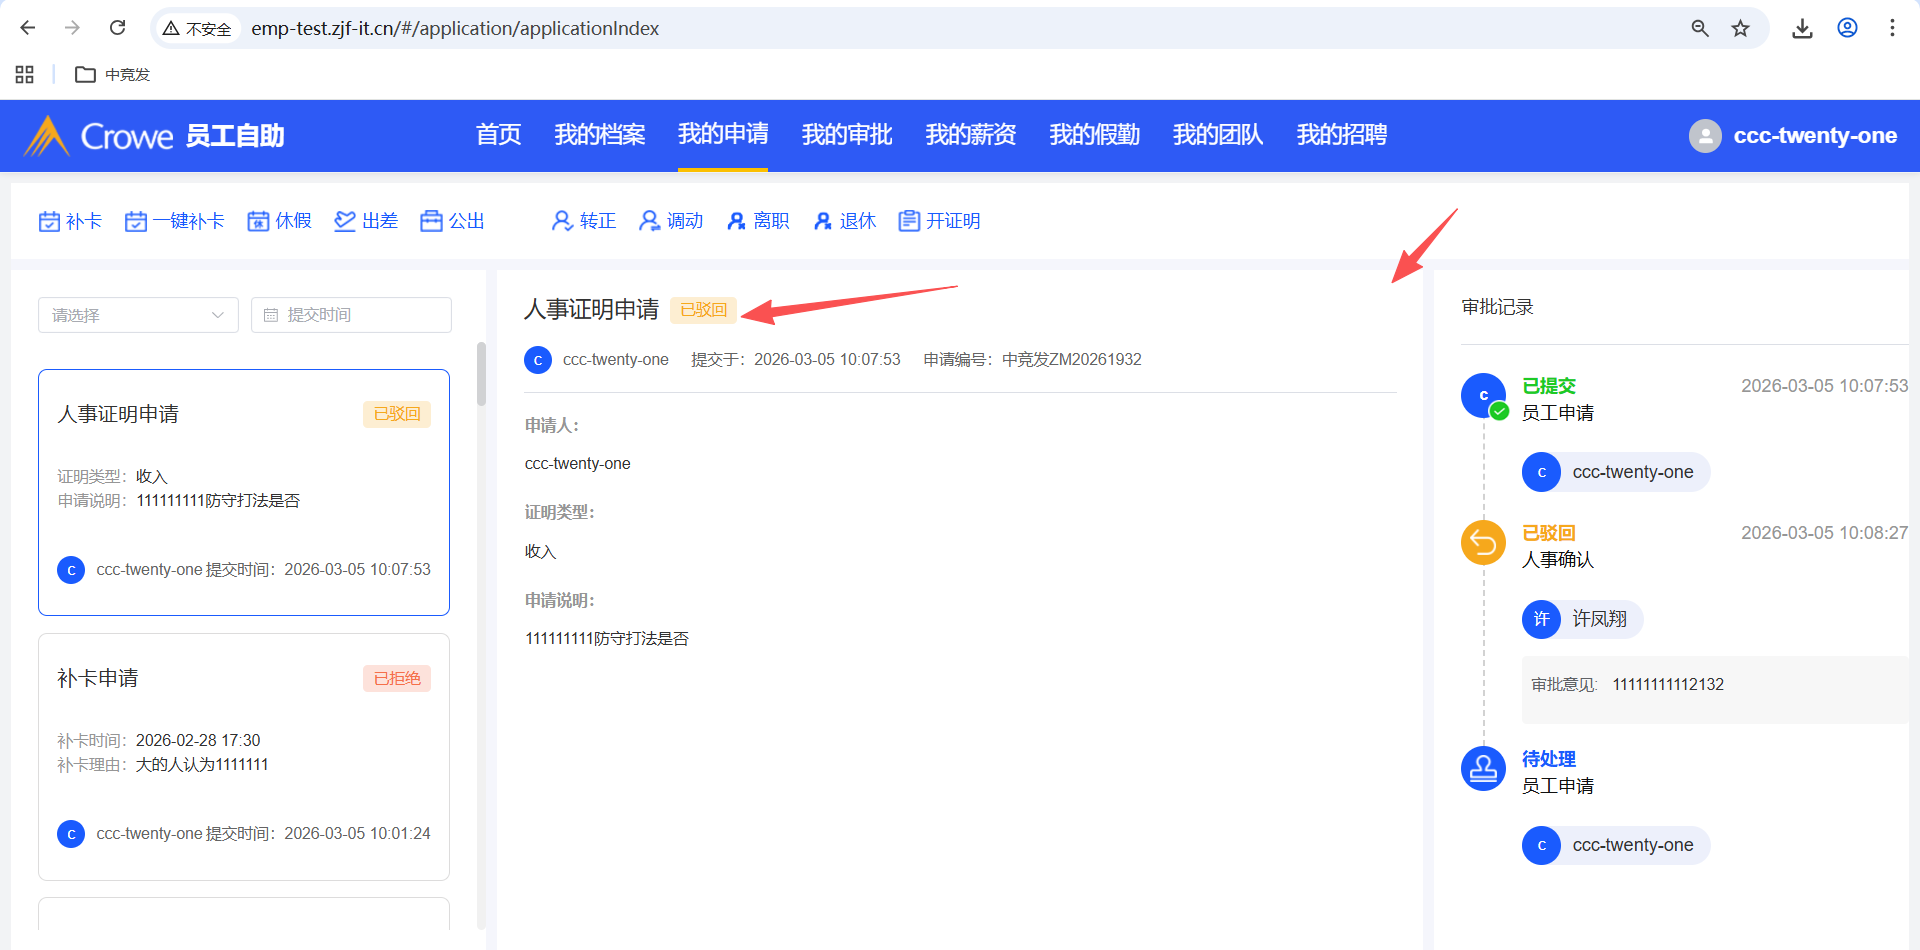Open the 首页 tab

(498, 135)
